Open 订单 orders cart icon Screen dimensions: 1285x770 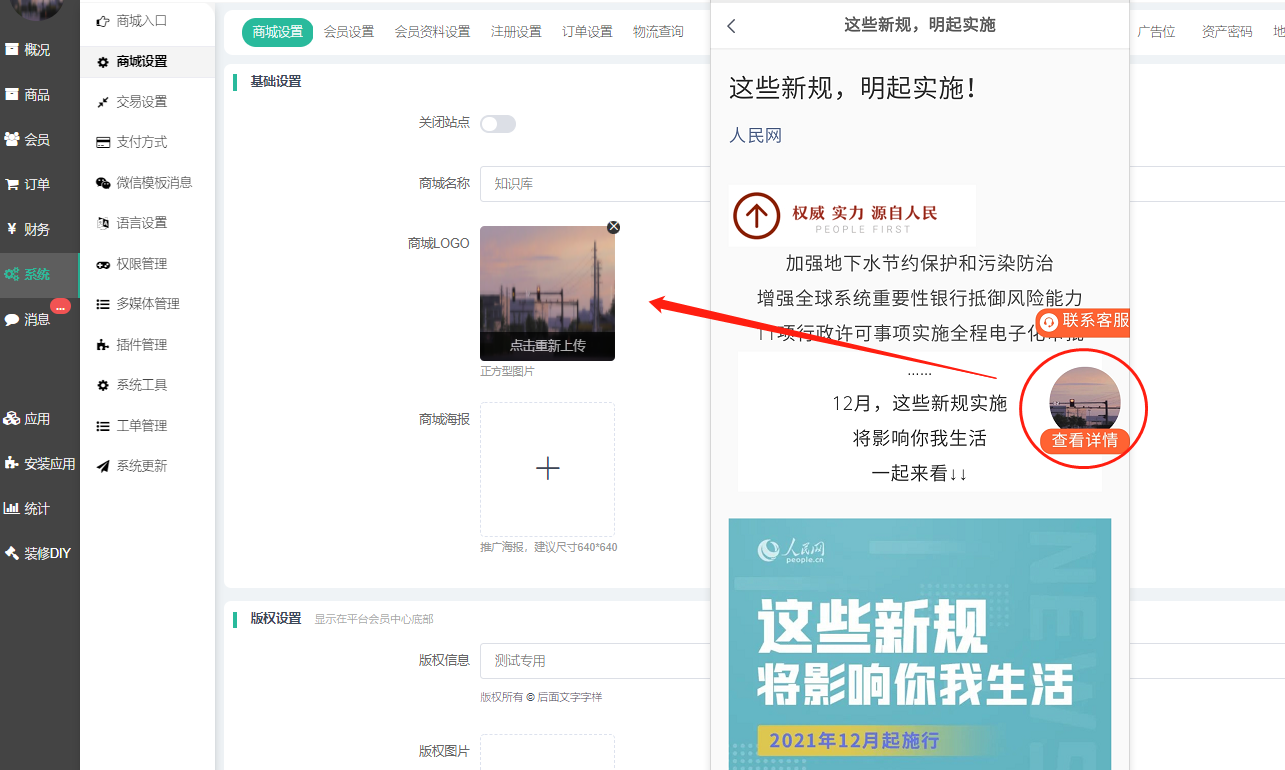[x=12, y=184]
